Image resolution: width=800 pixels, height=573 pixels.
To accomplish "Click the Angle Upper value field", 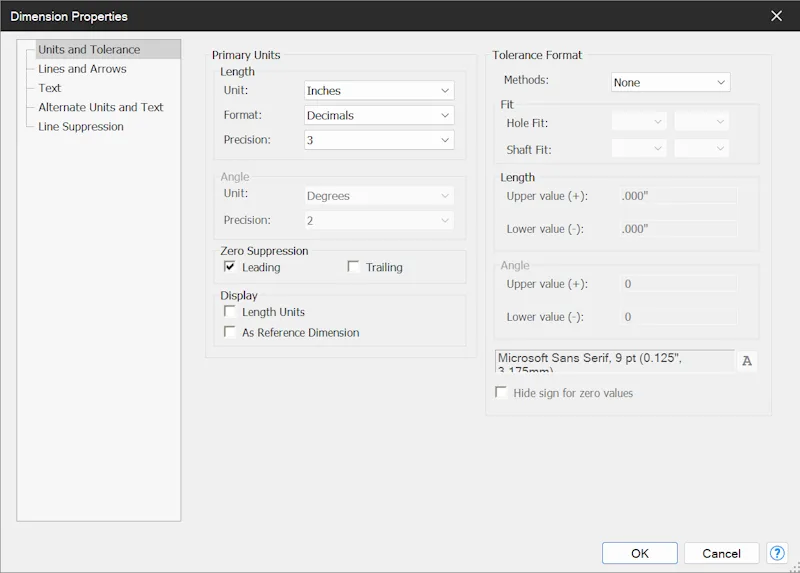I will click(678, 284).
